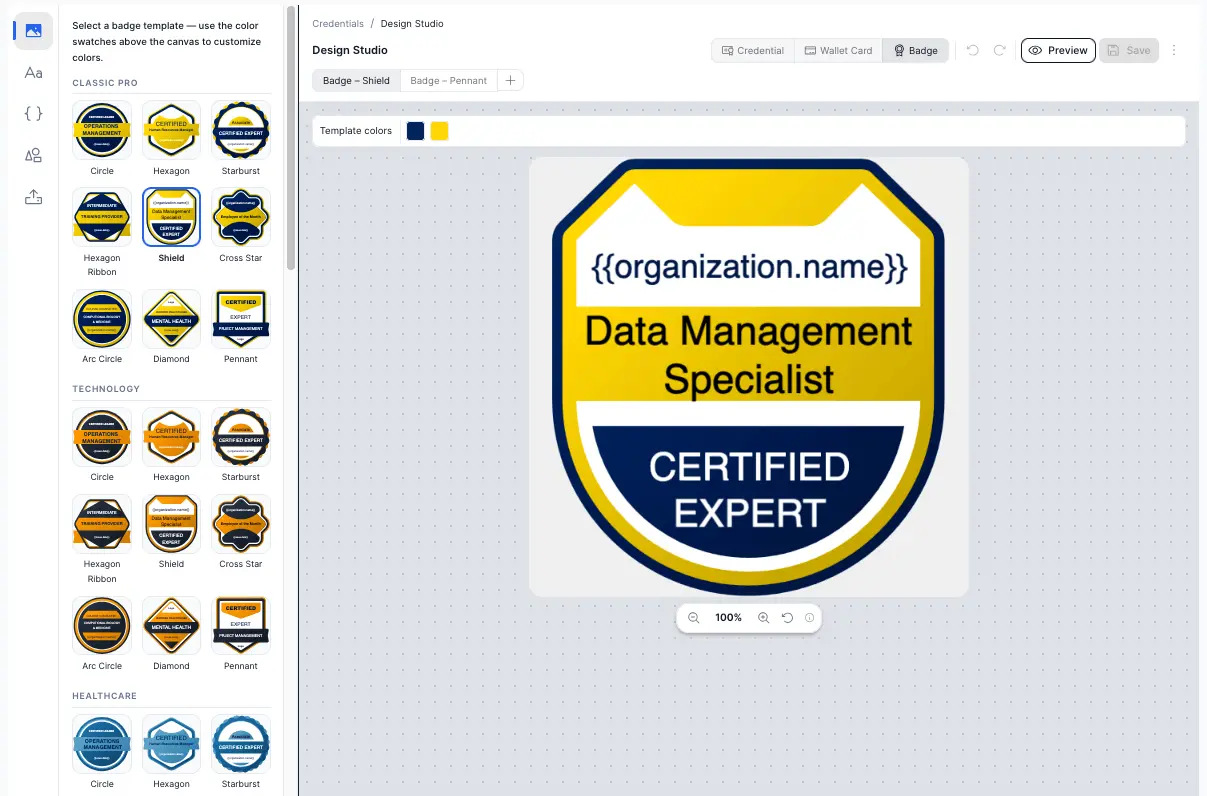The width and height of the screenshot is (1207, 796).
Task: Click the undo arrow in the toolbar
Action: [971, 50]
